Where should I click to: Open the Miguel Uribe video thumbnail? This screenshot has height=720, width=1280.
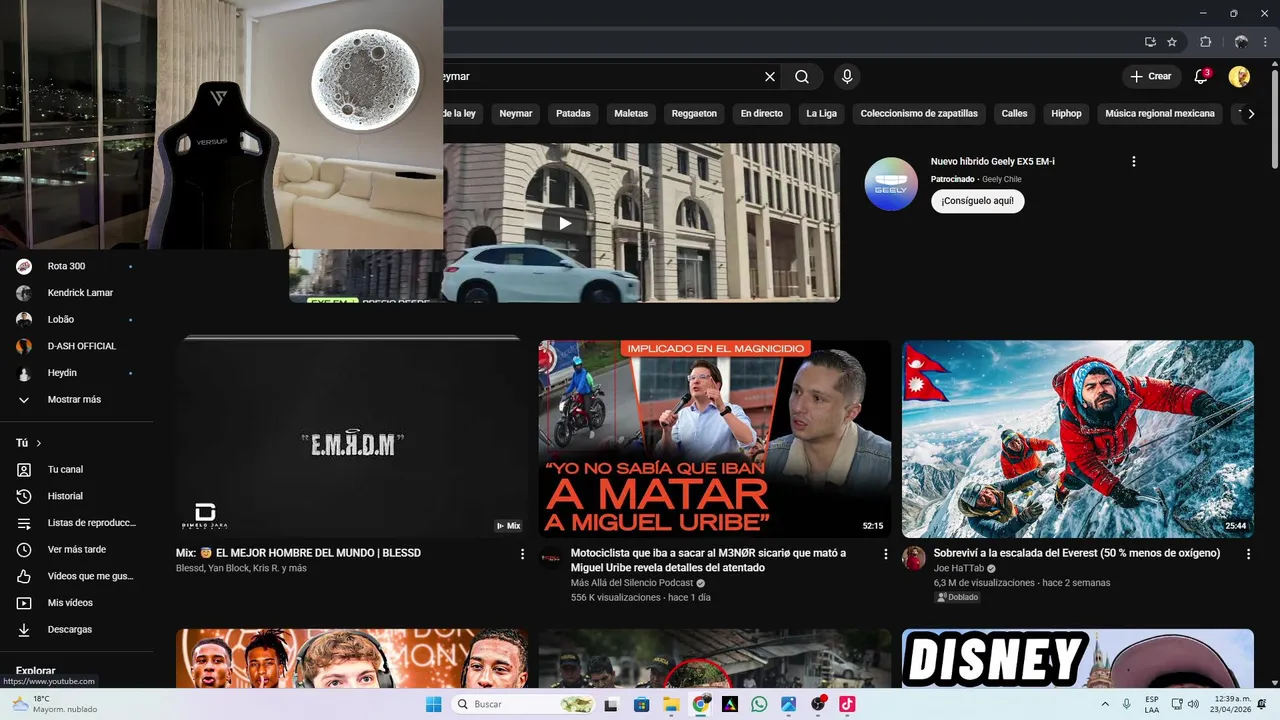point(715,439)
